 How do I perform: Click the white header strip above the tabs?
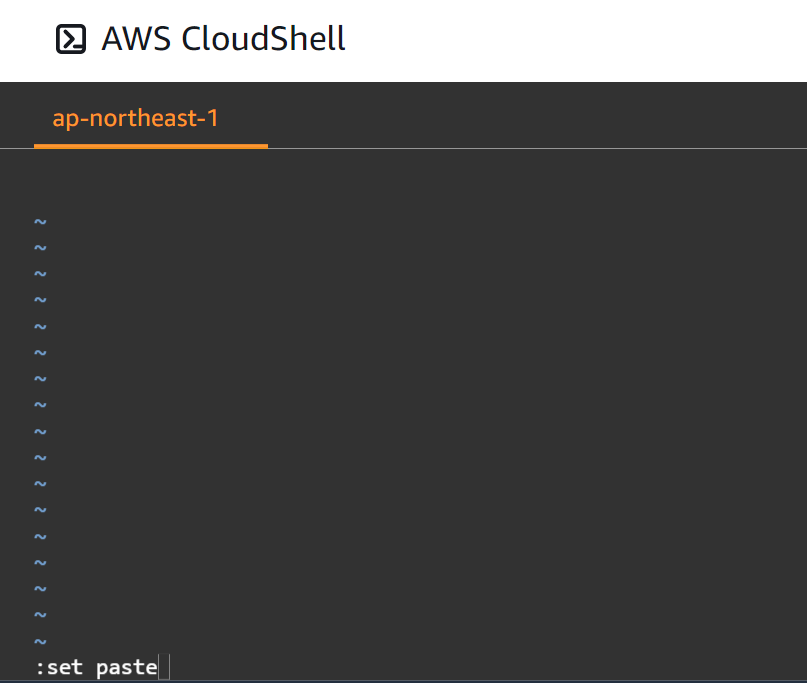pos(500,40)
